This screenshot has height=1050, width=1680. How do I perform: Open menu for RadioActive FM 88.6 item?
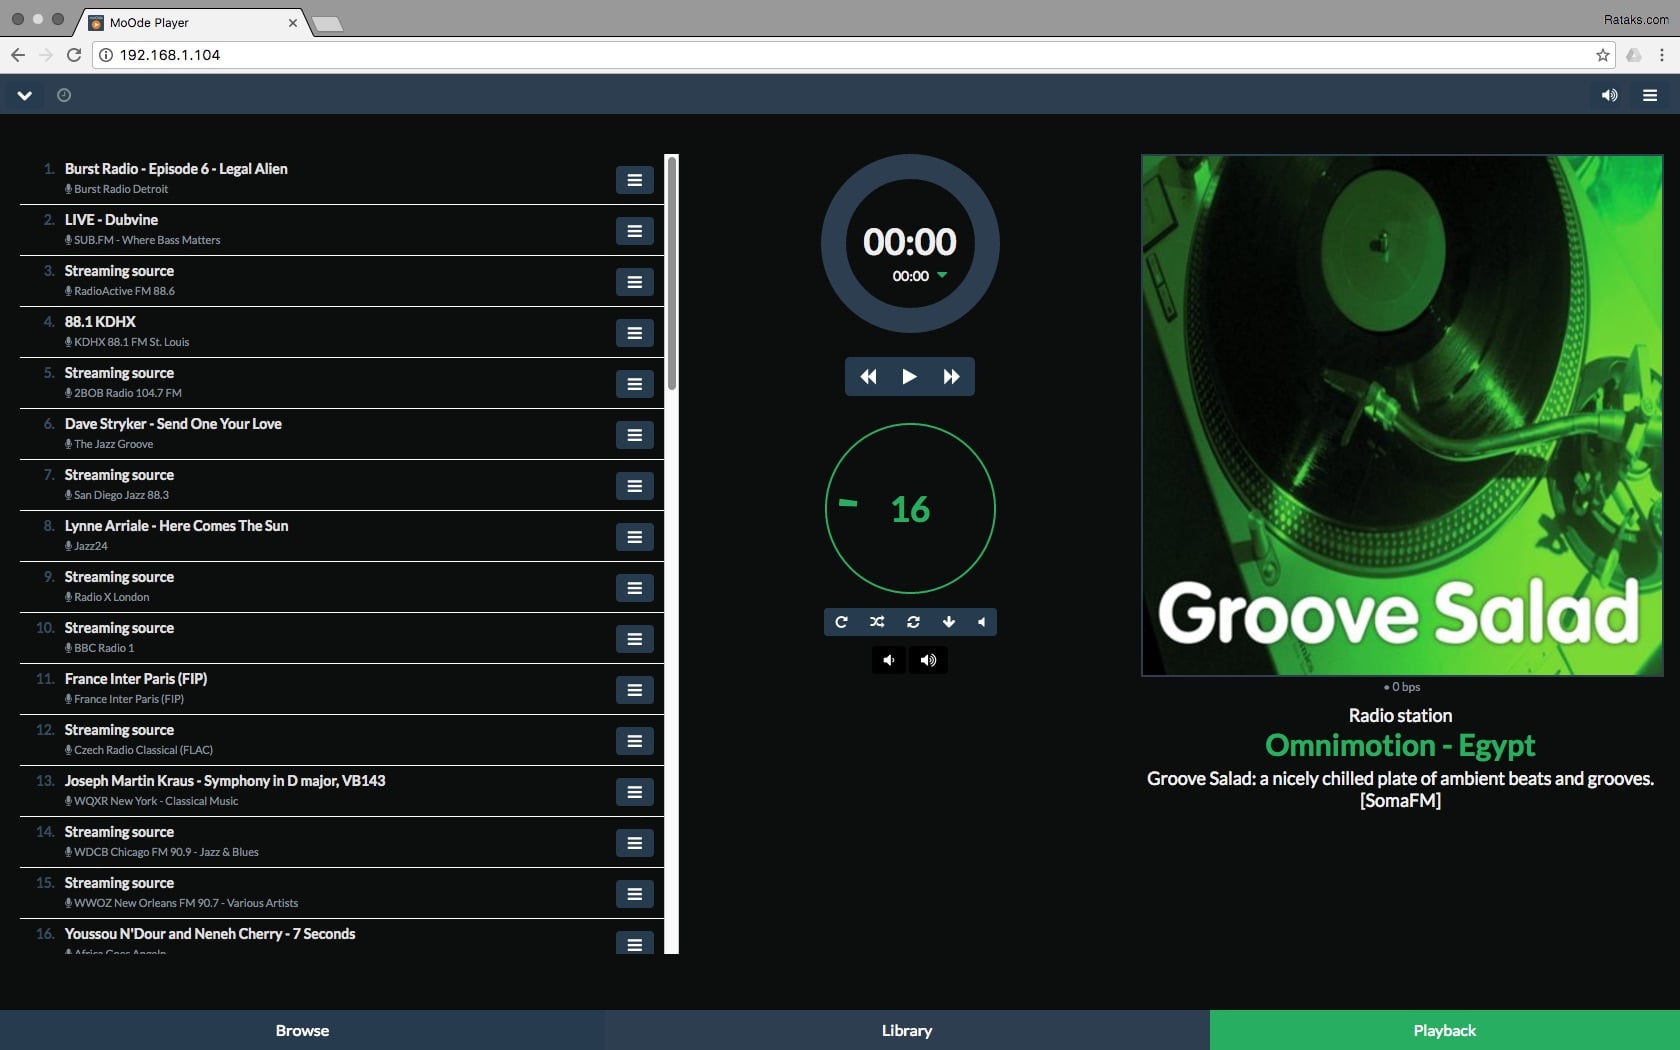point(634,282)
